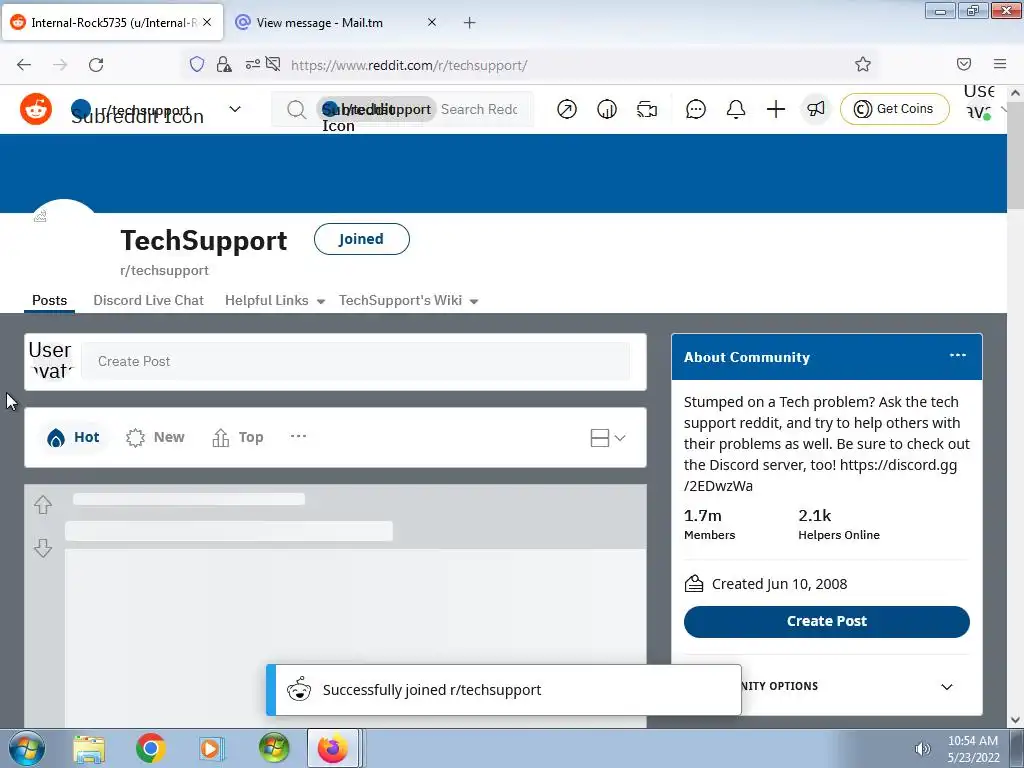Image resolution: width=1024 pixels, height=768 pixels.
Task: Click the volume speaker tray icon
Action: click(923, 749)
